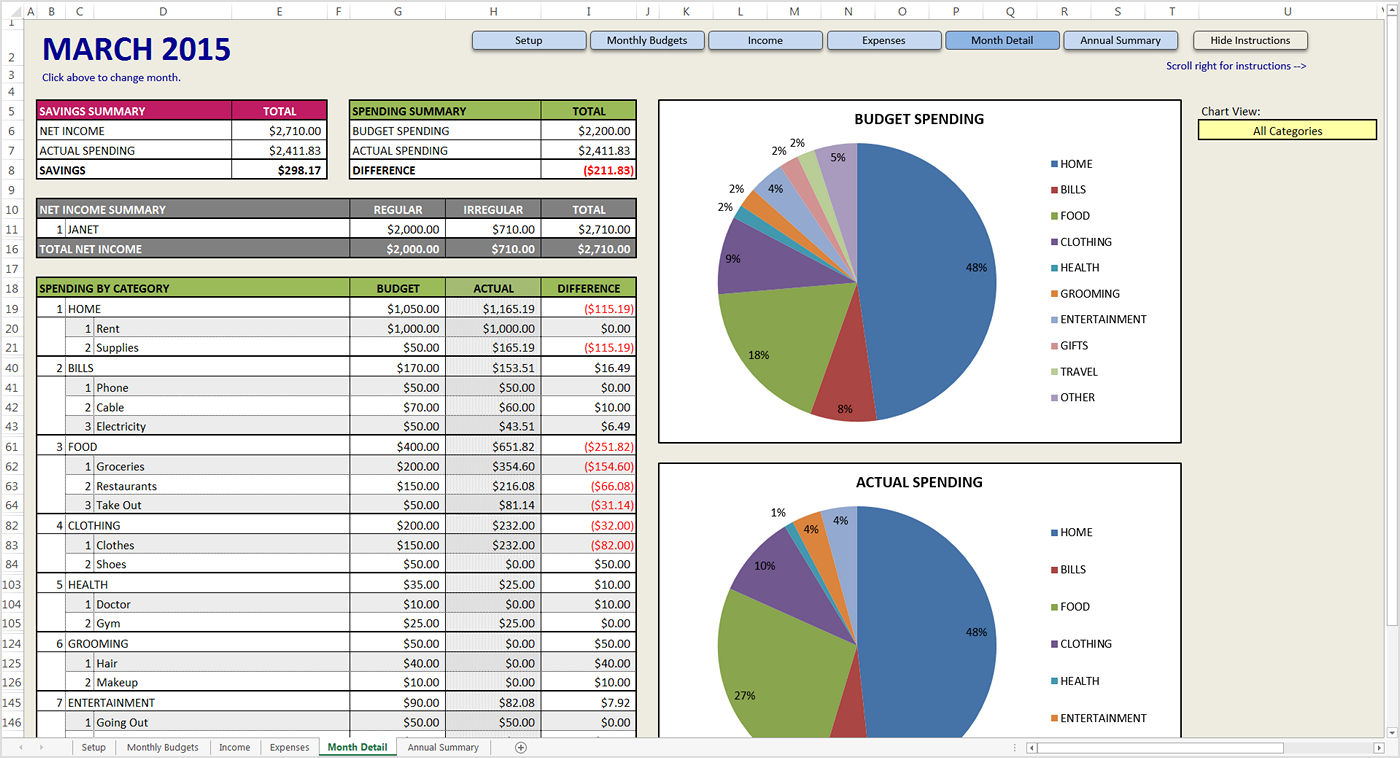This screenshot has height=758, width=1400.
Task: Click HOME swatch in Budget Spending legend
Action: (x=1054, y=164)
